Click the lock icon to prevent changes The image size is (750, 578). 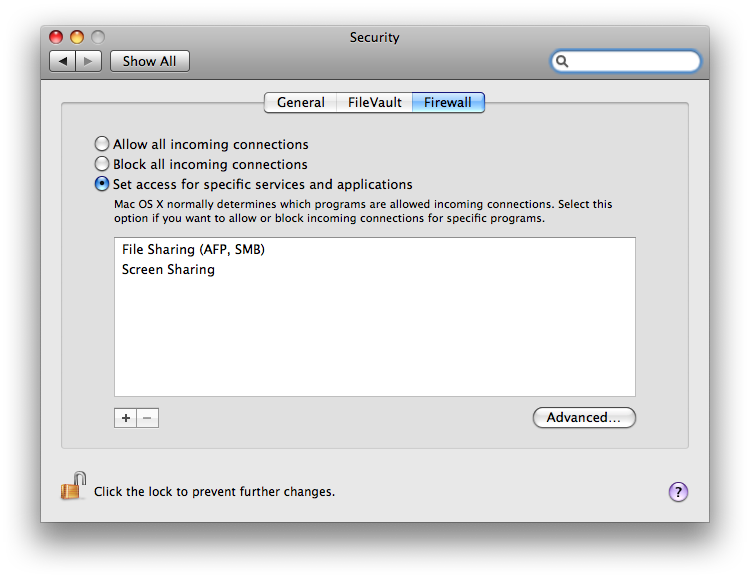pos(73,487)
